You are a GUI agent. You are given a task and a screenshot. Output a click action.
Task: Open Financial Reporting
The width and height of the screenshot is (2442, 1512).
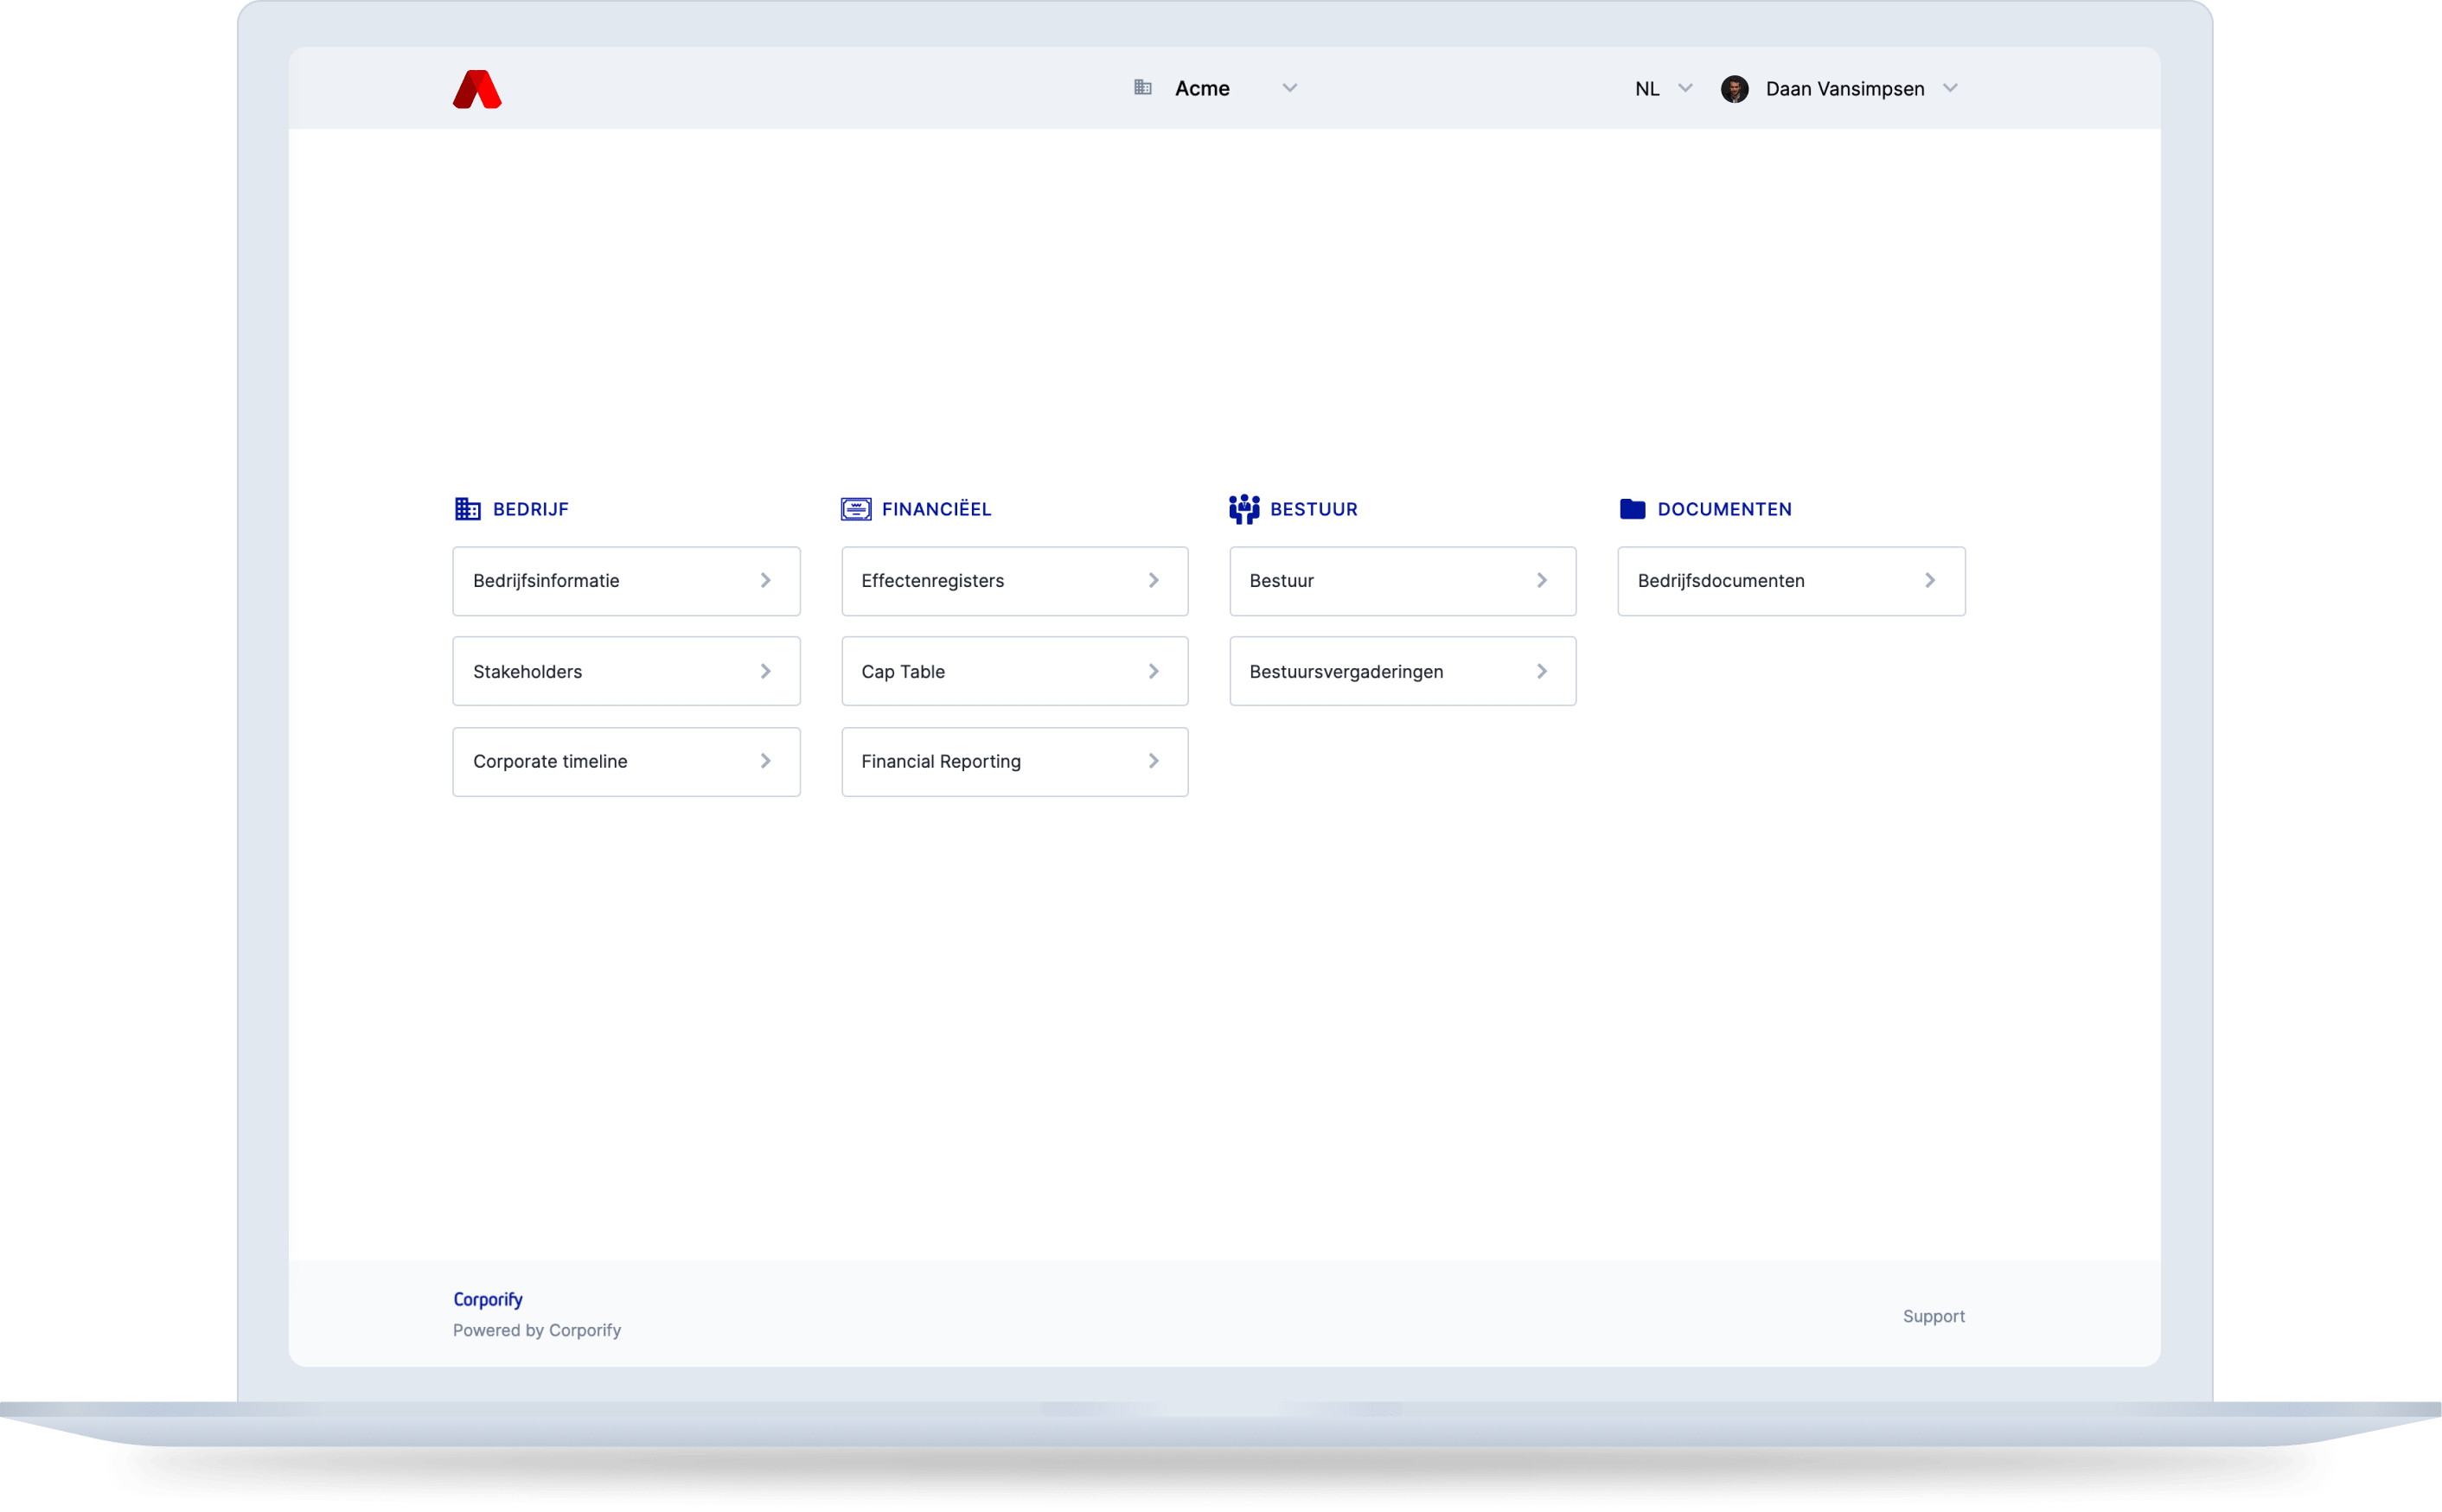click(1014, 762)
